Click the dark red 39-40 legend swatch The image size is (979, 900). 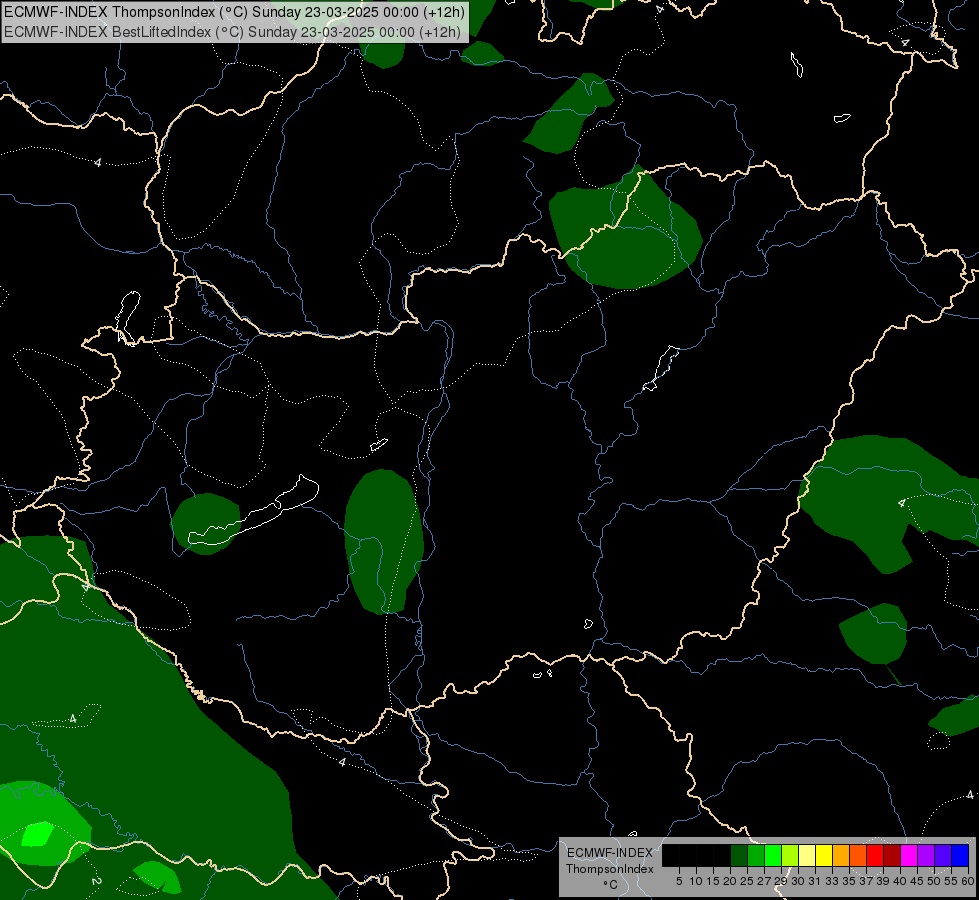pyautogui.click(x=892, y=855)
